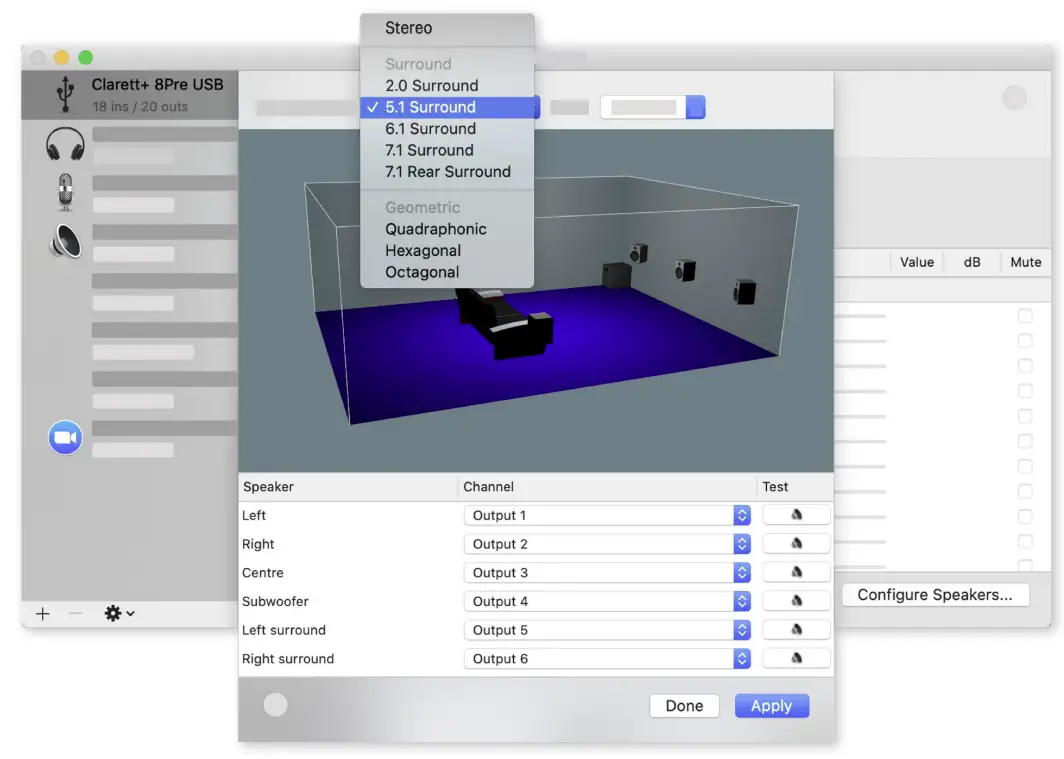Viewport: 1064px width, 759px height.
Task: Test the Left surround speaker
Action: [x=797, y=629]
